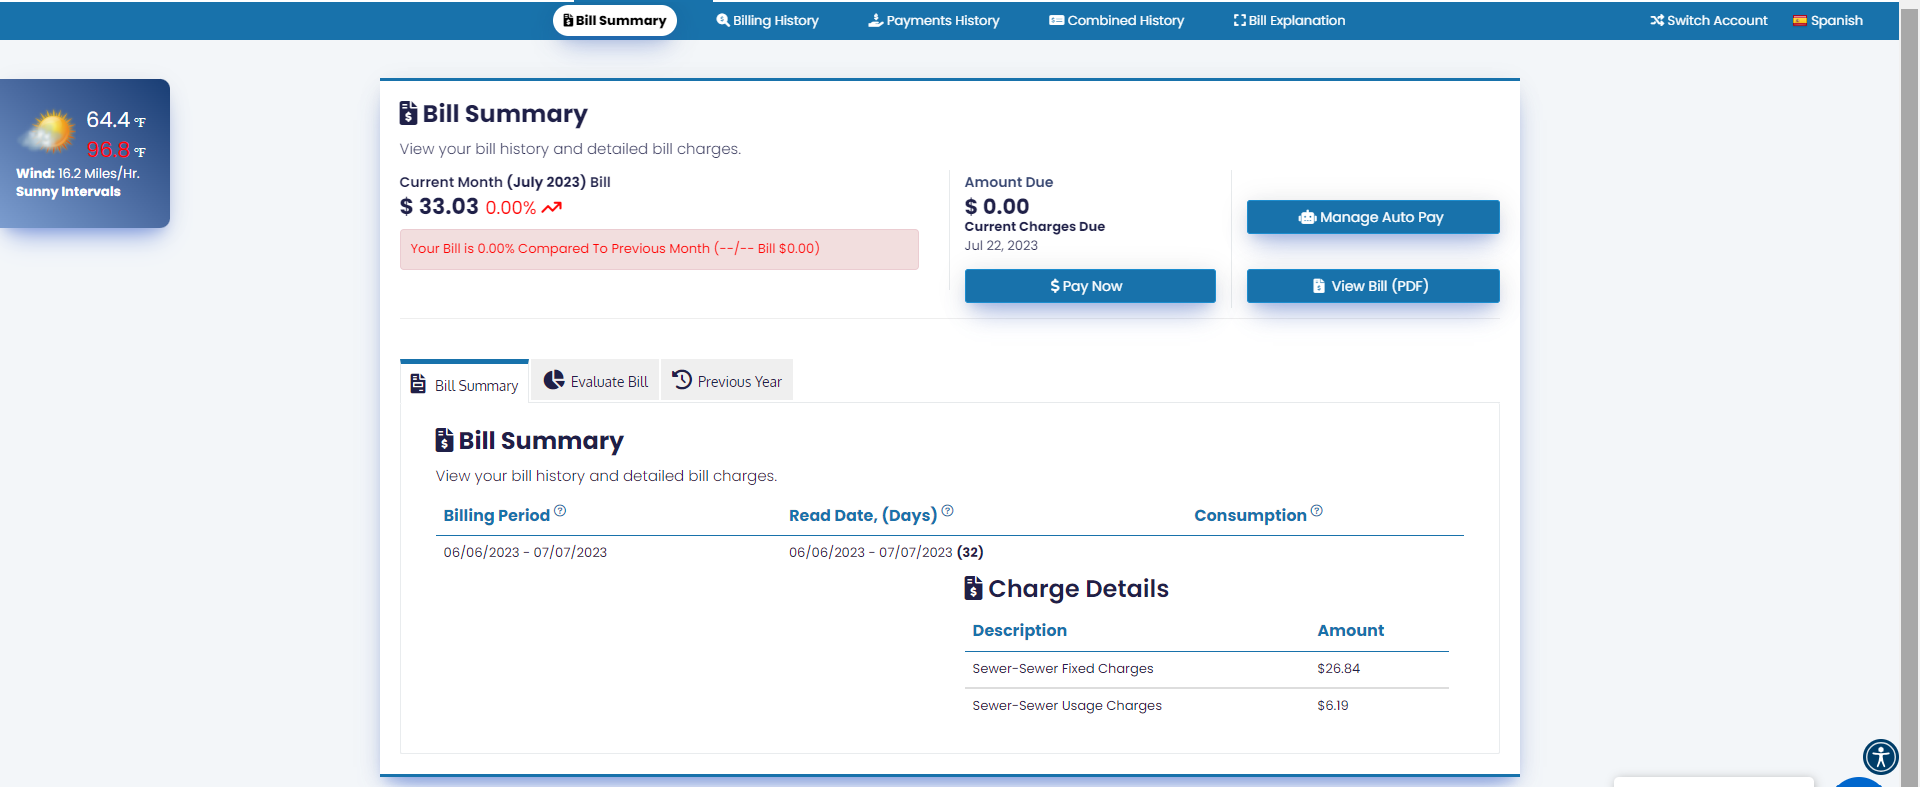
Task: Open View Bill (PDF)
Action: 1372,286
